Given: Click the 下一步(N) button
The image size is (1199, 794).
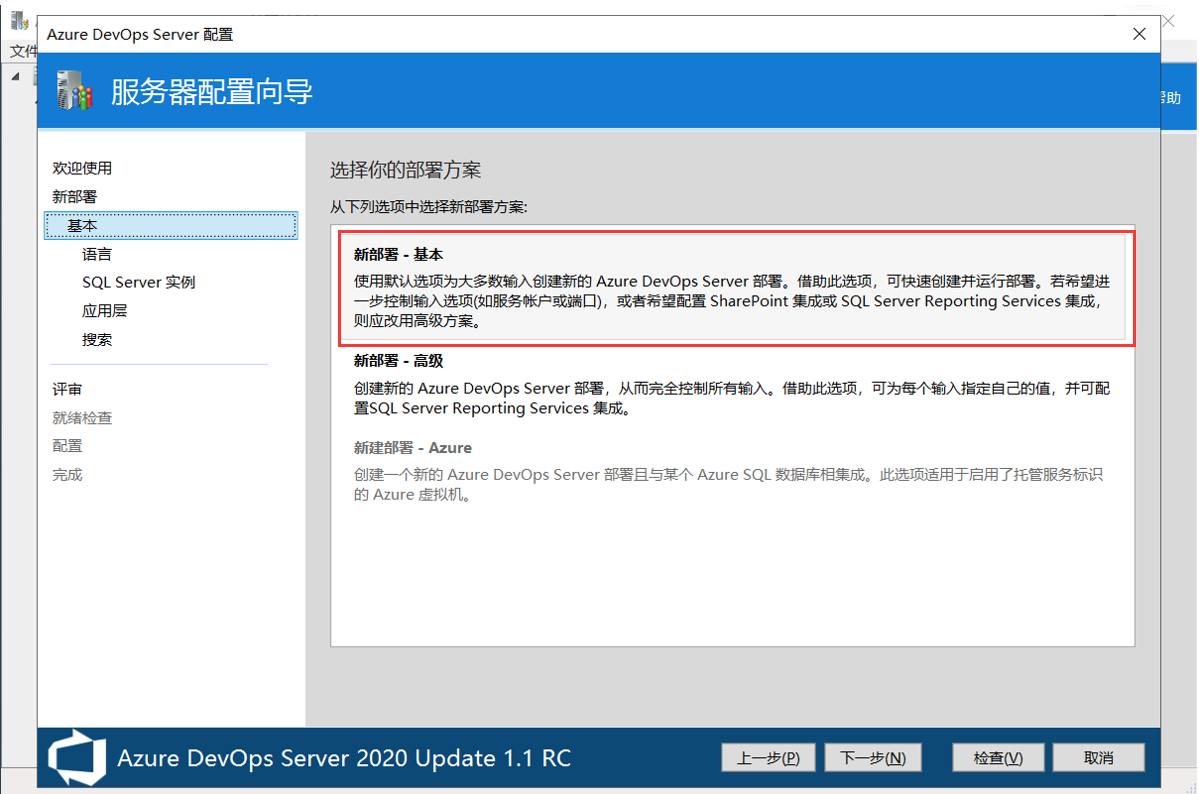Looking at the screenshot, I should coord(872,758).
